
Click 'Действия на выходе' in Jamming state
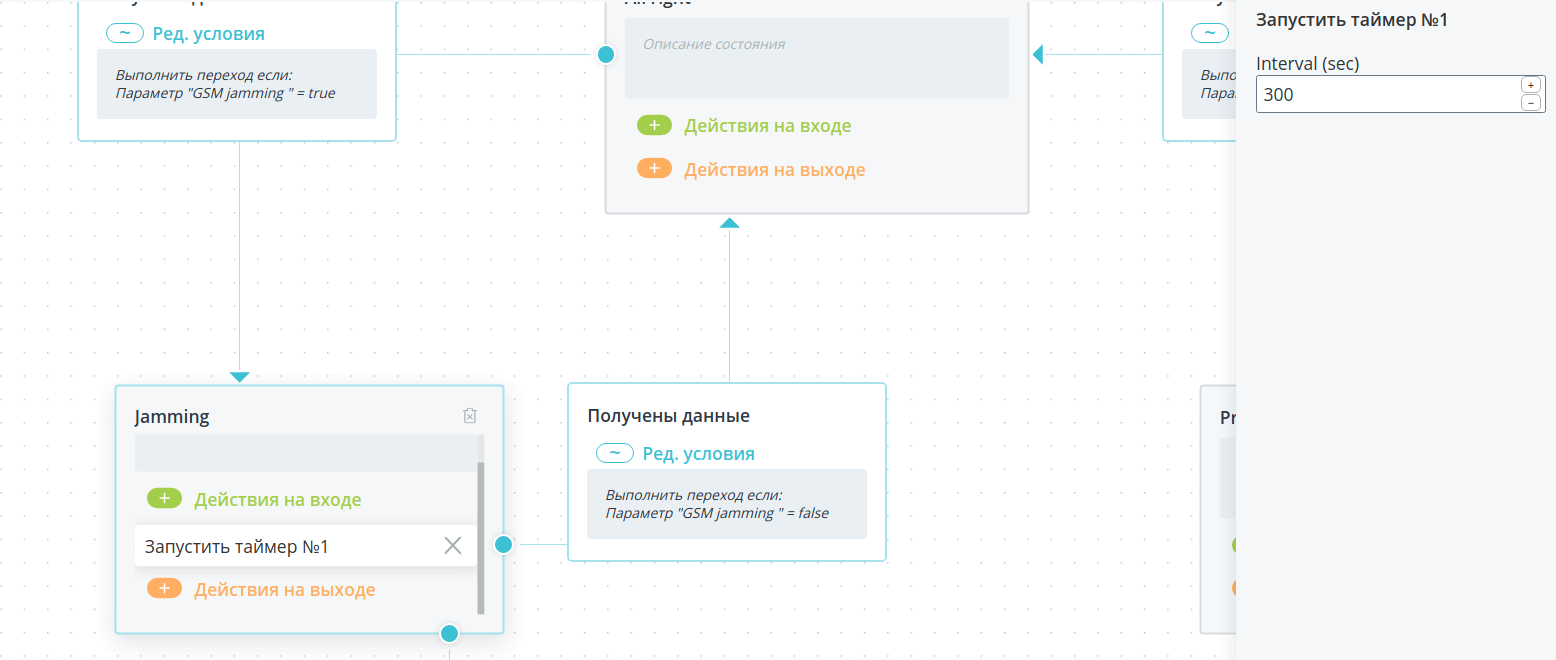[285, 589]
